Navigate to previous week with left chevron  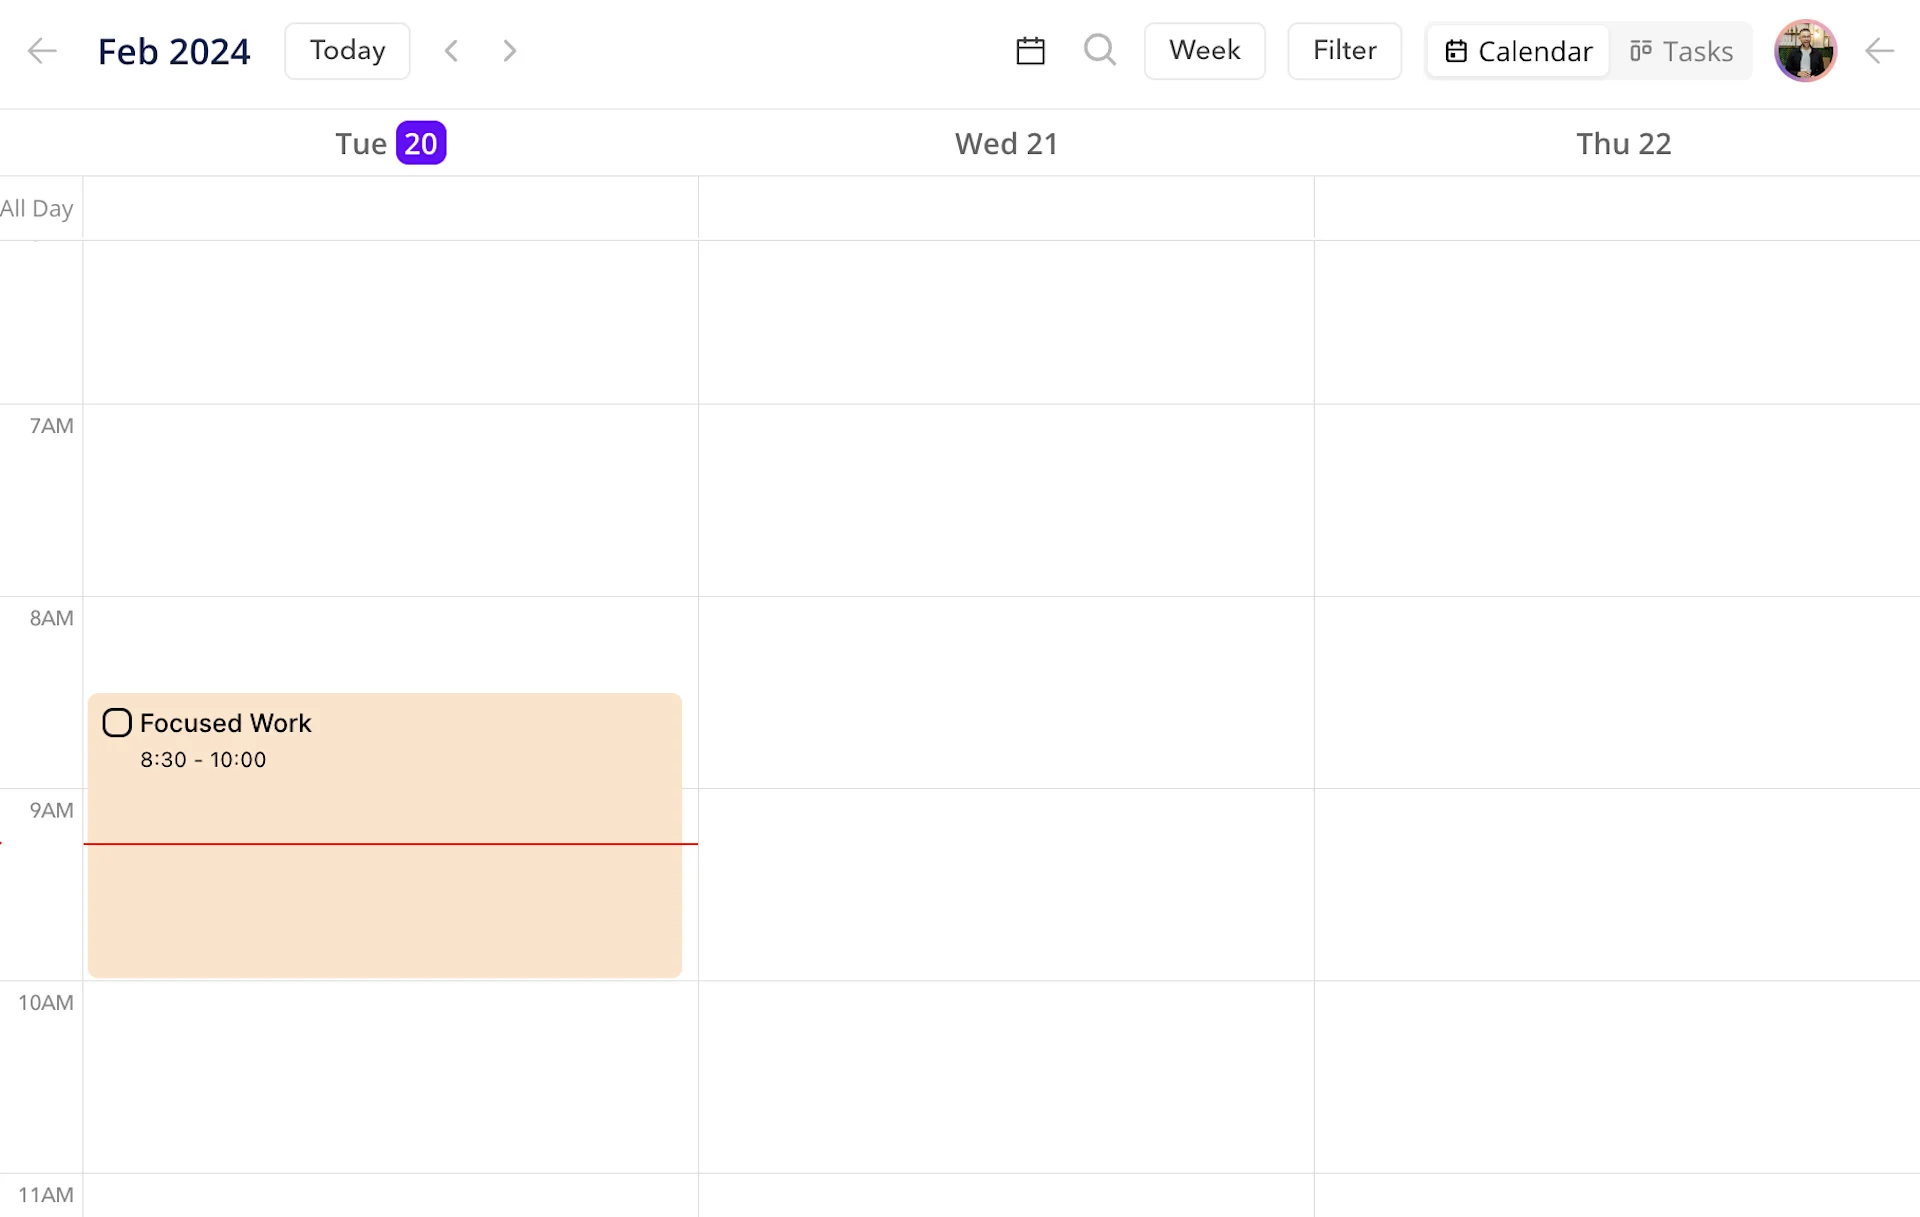451,50
